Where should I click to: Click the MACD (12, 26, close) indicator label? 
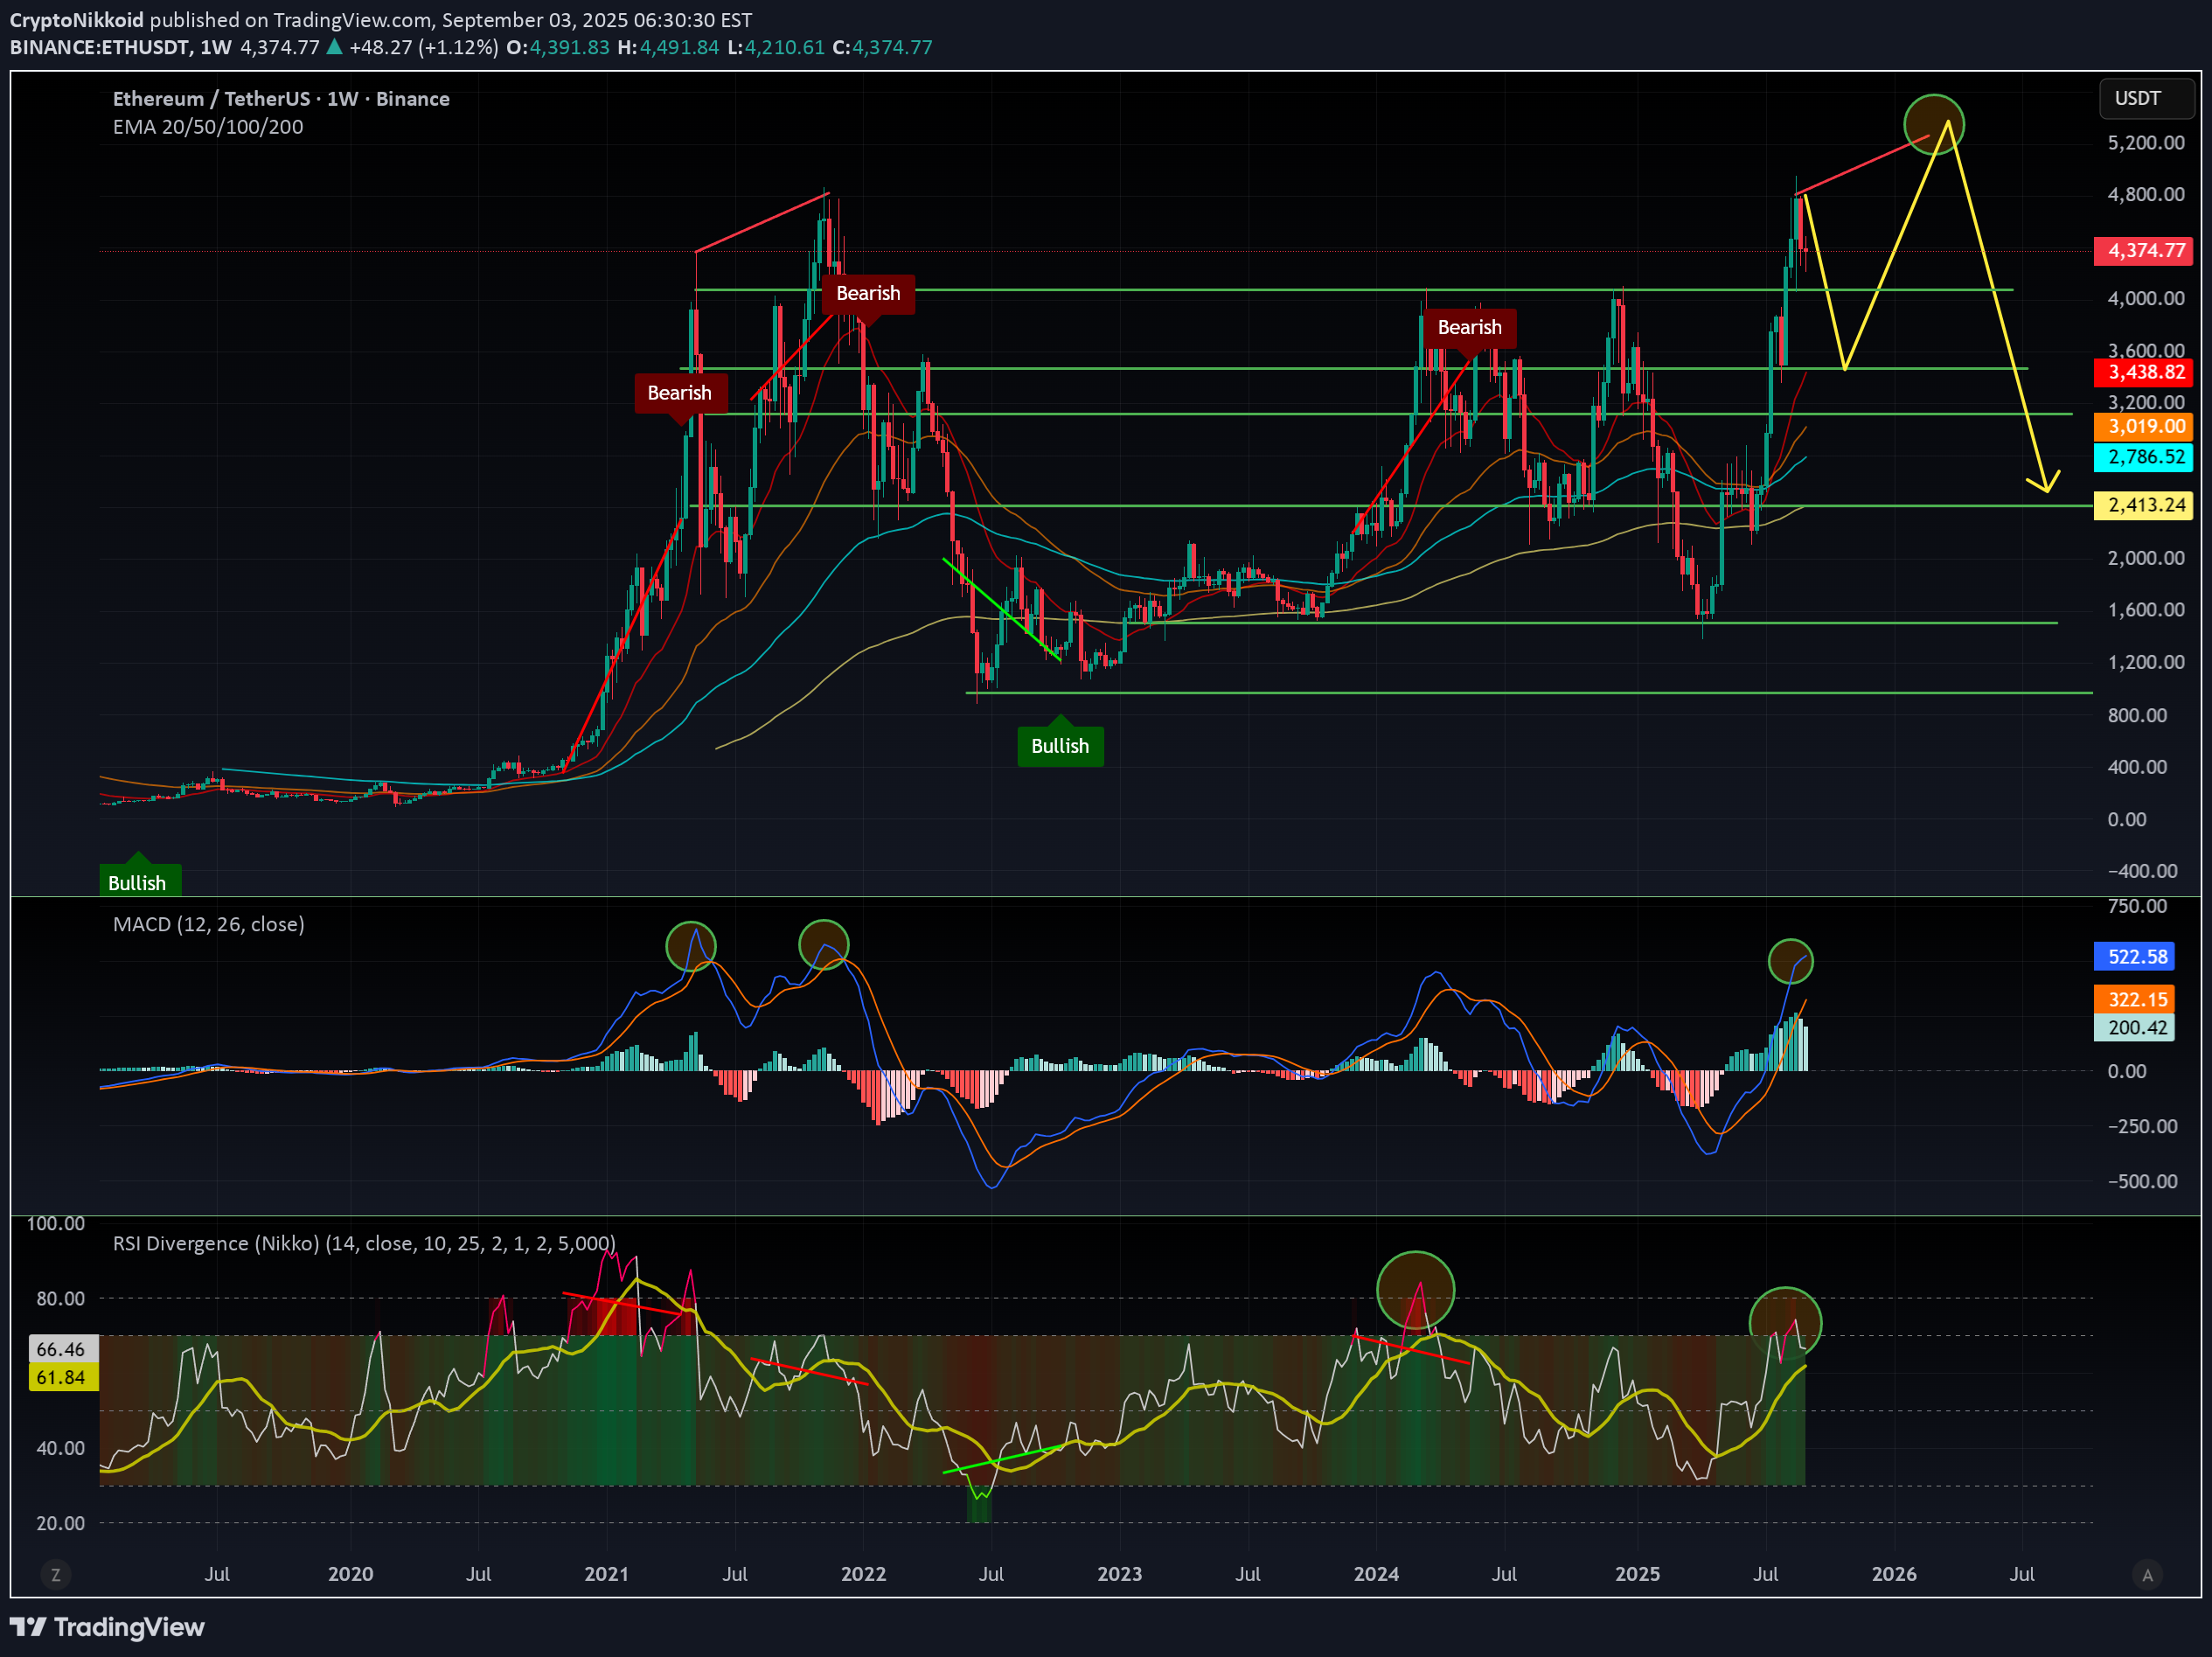coord(209,924)
